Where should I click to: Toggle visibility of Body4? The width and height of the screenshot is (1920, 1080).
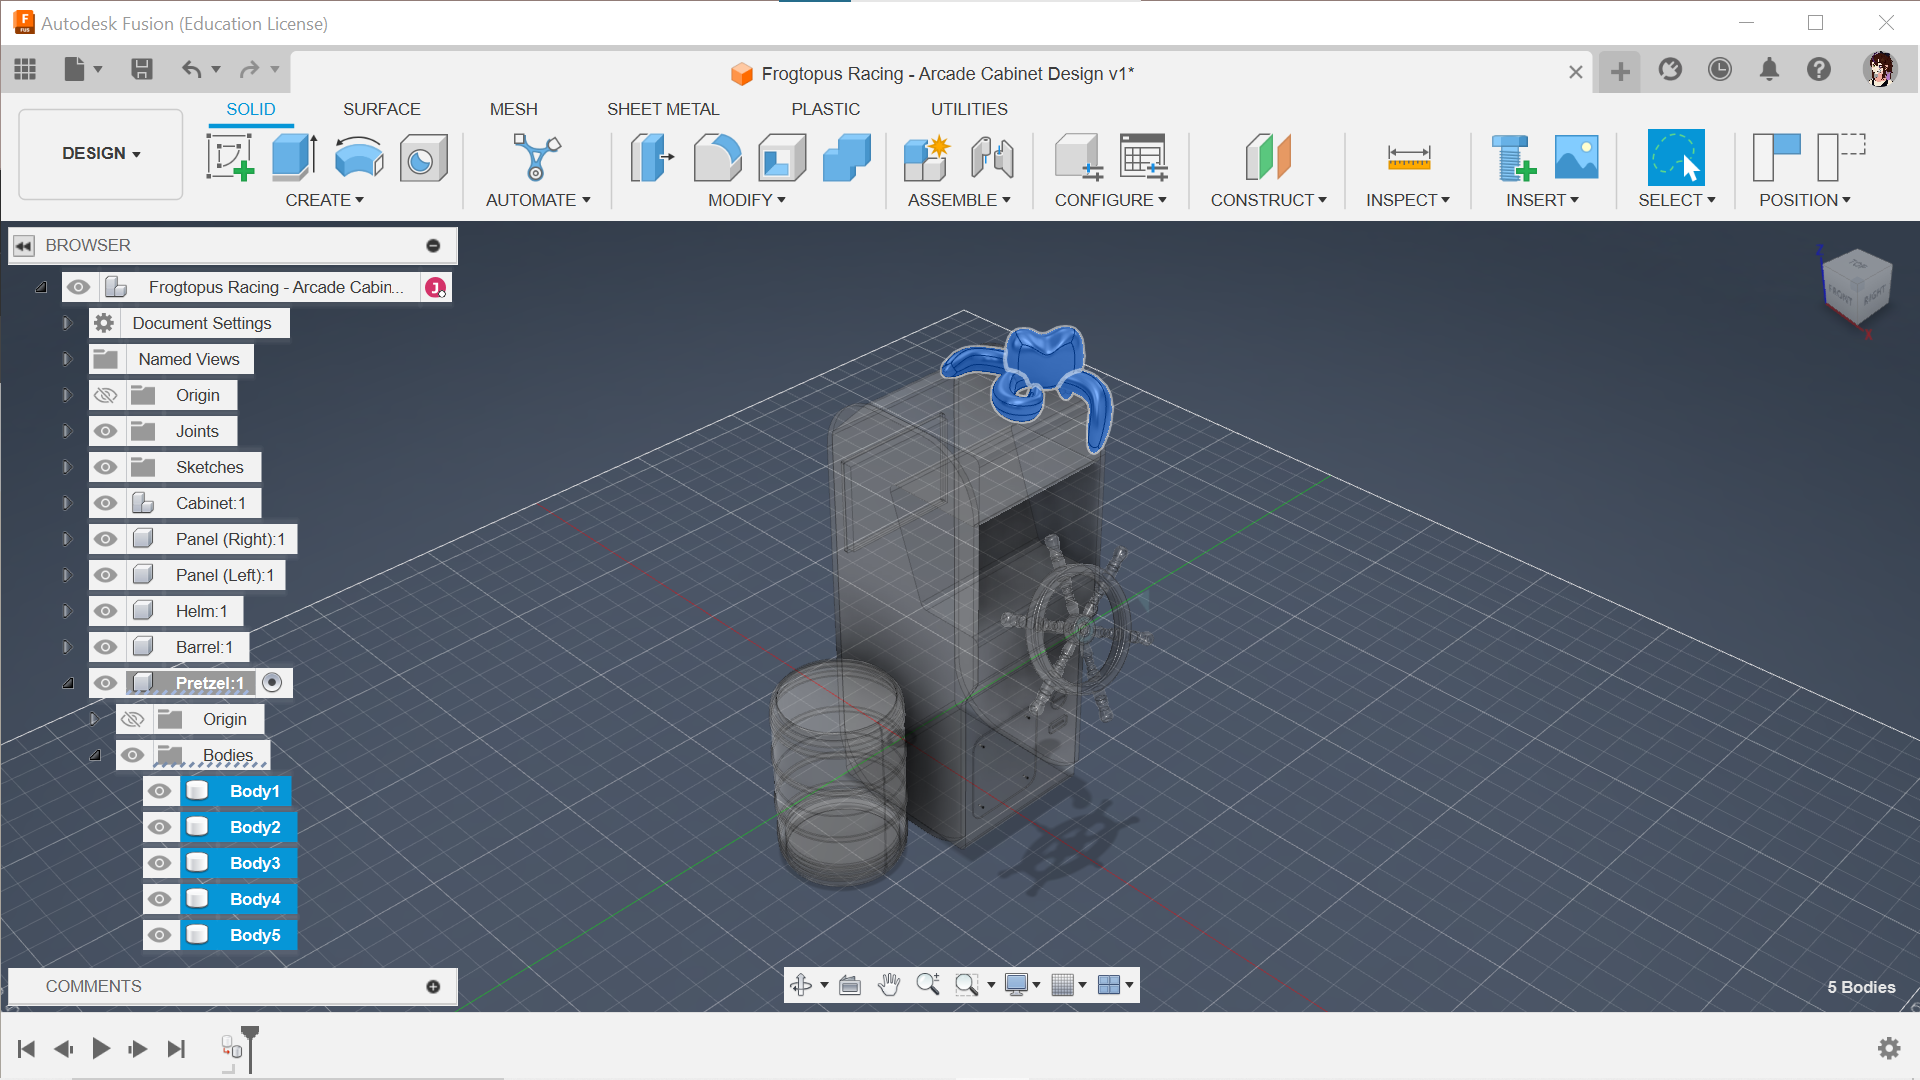(159, 899)
